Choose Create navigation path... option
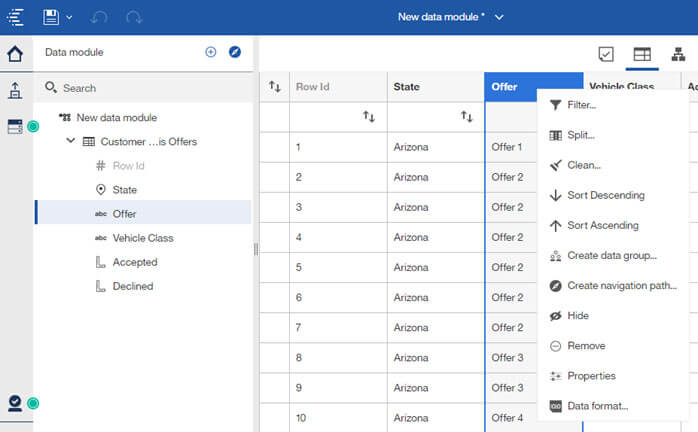This screenshot has width=698, height=432. [x=612, y=285]
